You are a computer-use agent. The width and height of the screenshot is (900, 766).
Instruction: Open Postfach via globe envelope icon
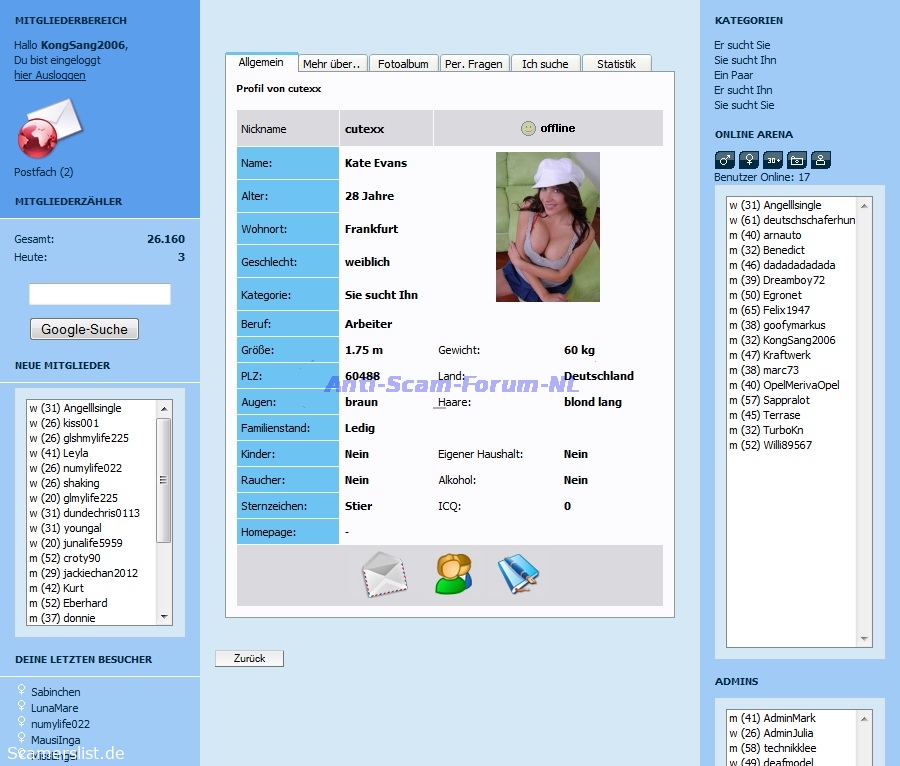pos(50,128)
